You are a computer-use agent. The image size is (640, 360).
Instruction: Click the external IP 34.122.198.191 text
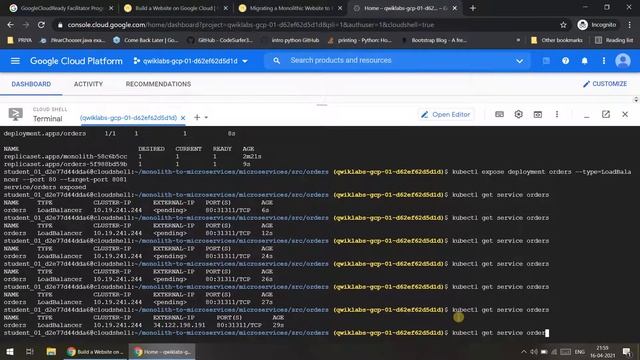click(x=179, y=325)
